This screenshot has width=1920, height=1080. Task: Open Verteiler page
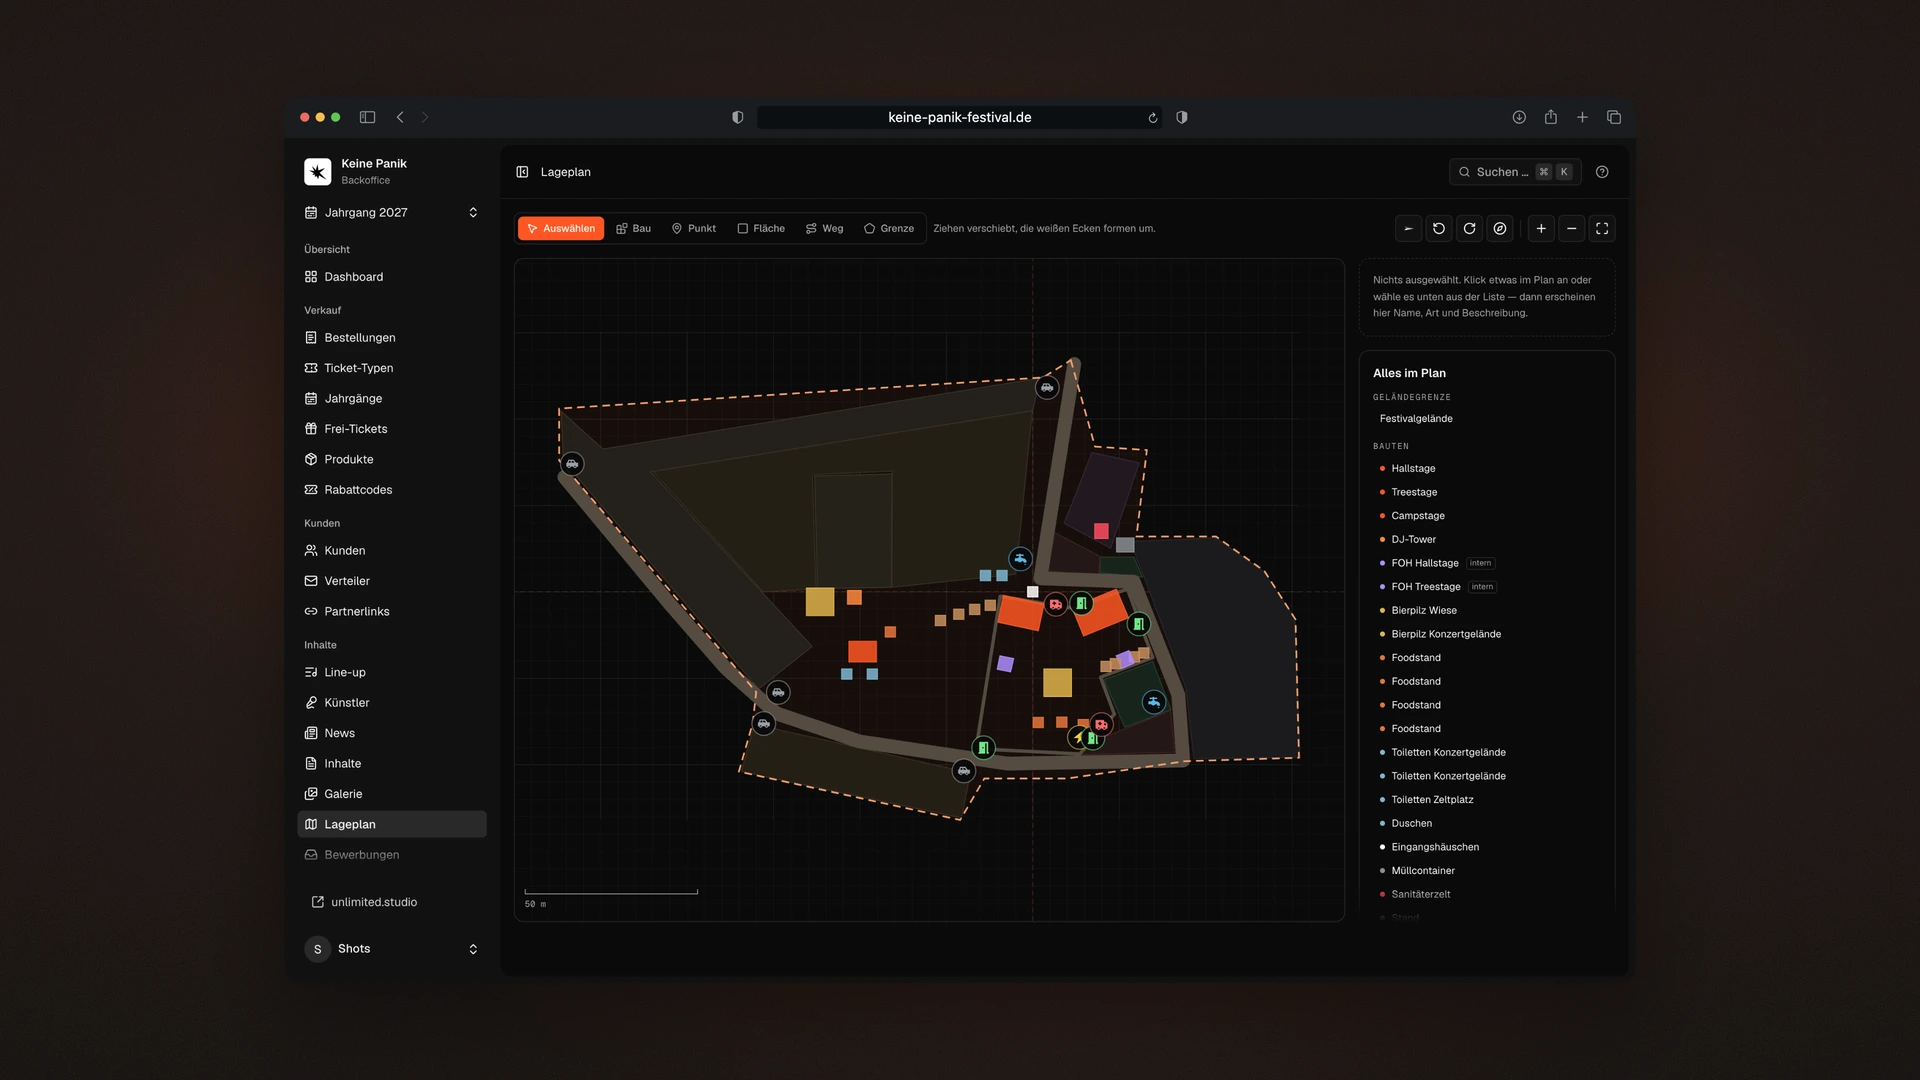pos(392,581)
